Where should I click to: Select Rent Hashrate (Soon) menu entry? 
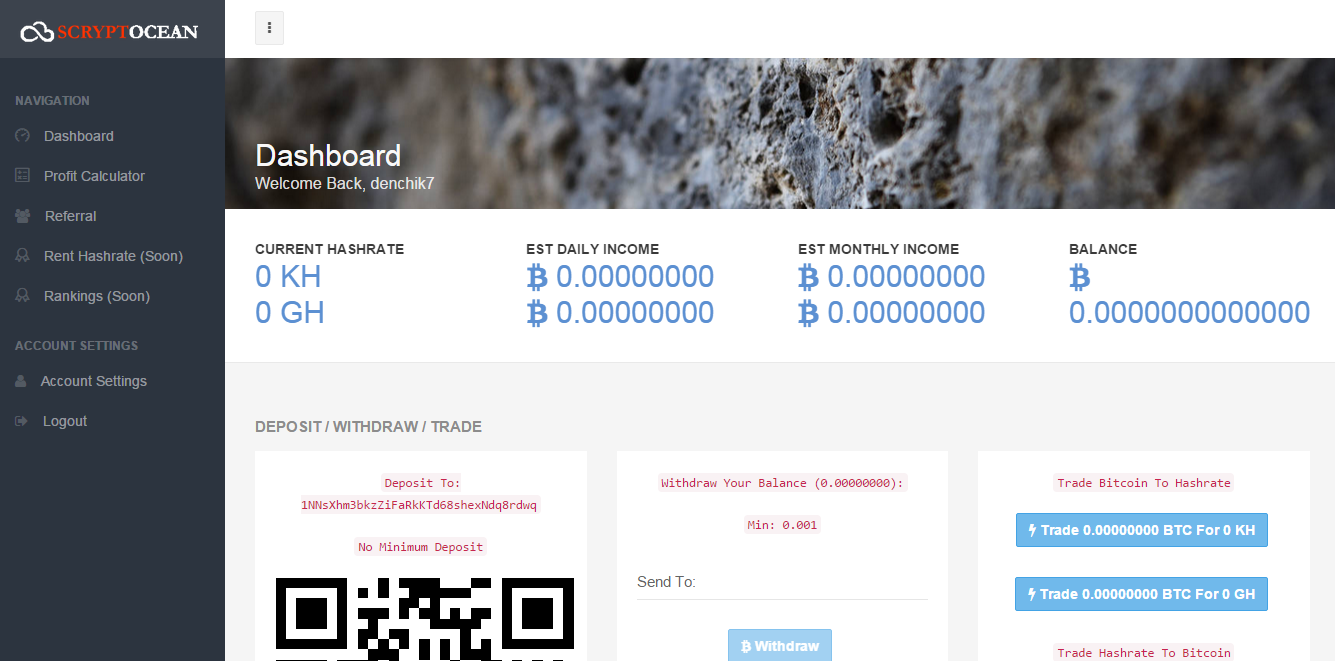113,256
